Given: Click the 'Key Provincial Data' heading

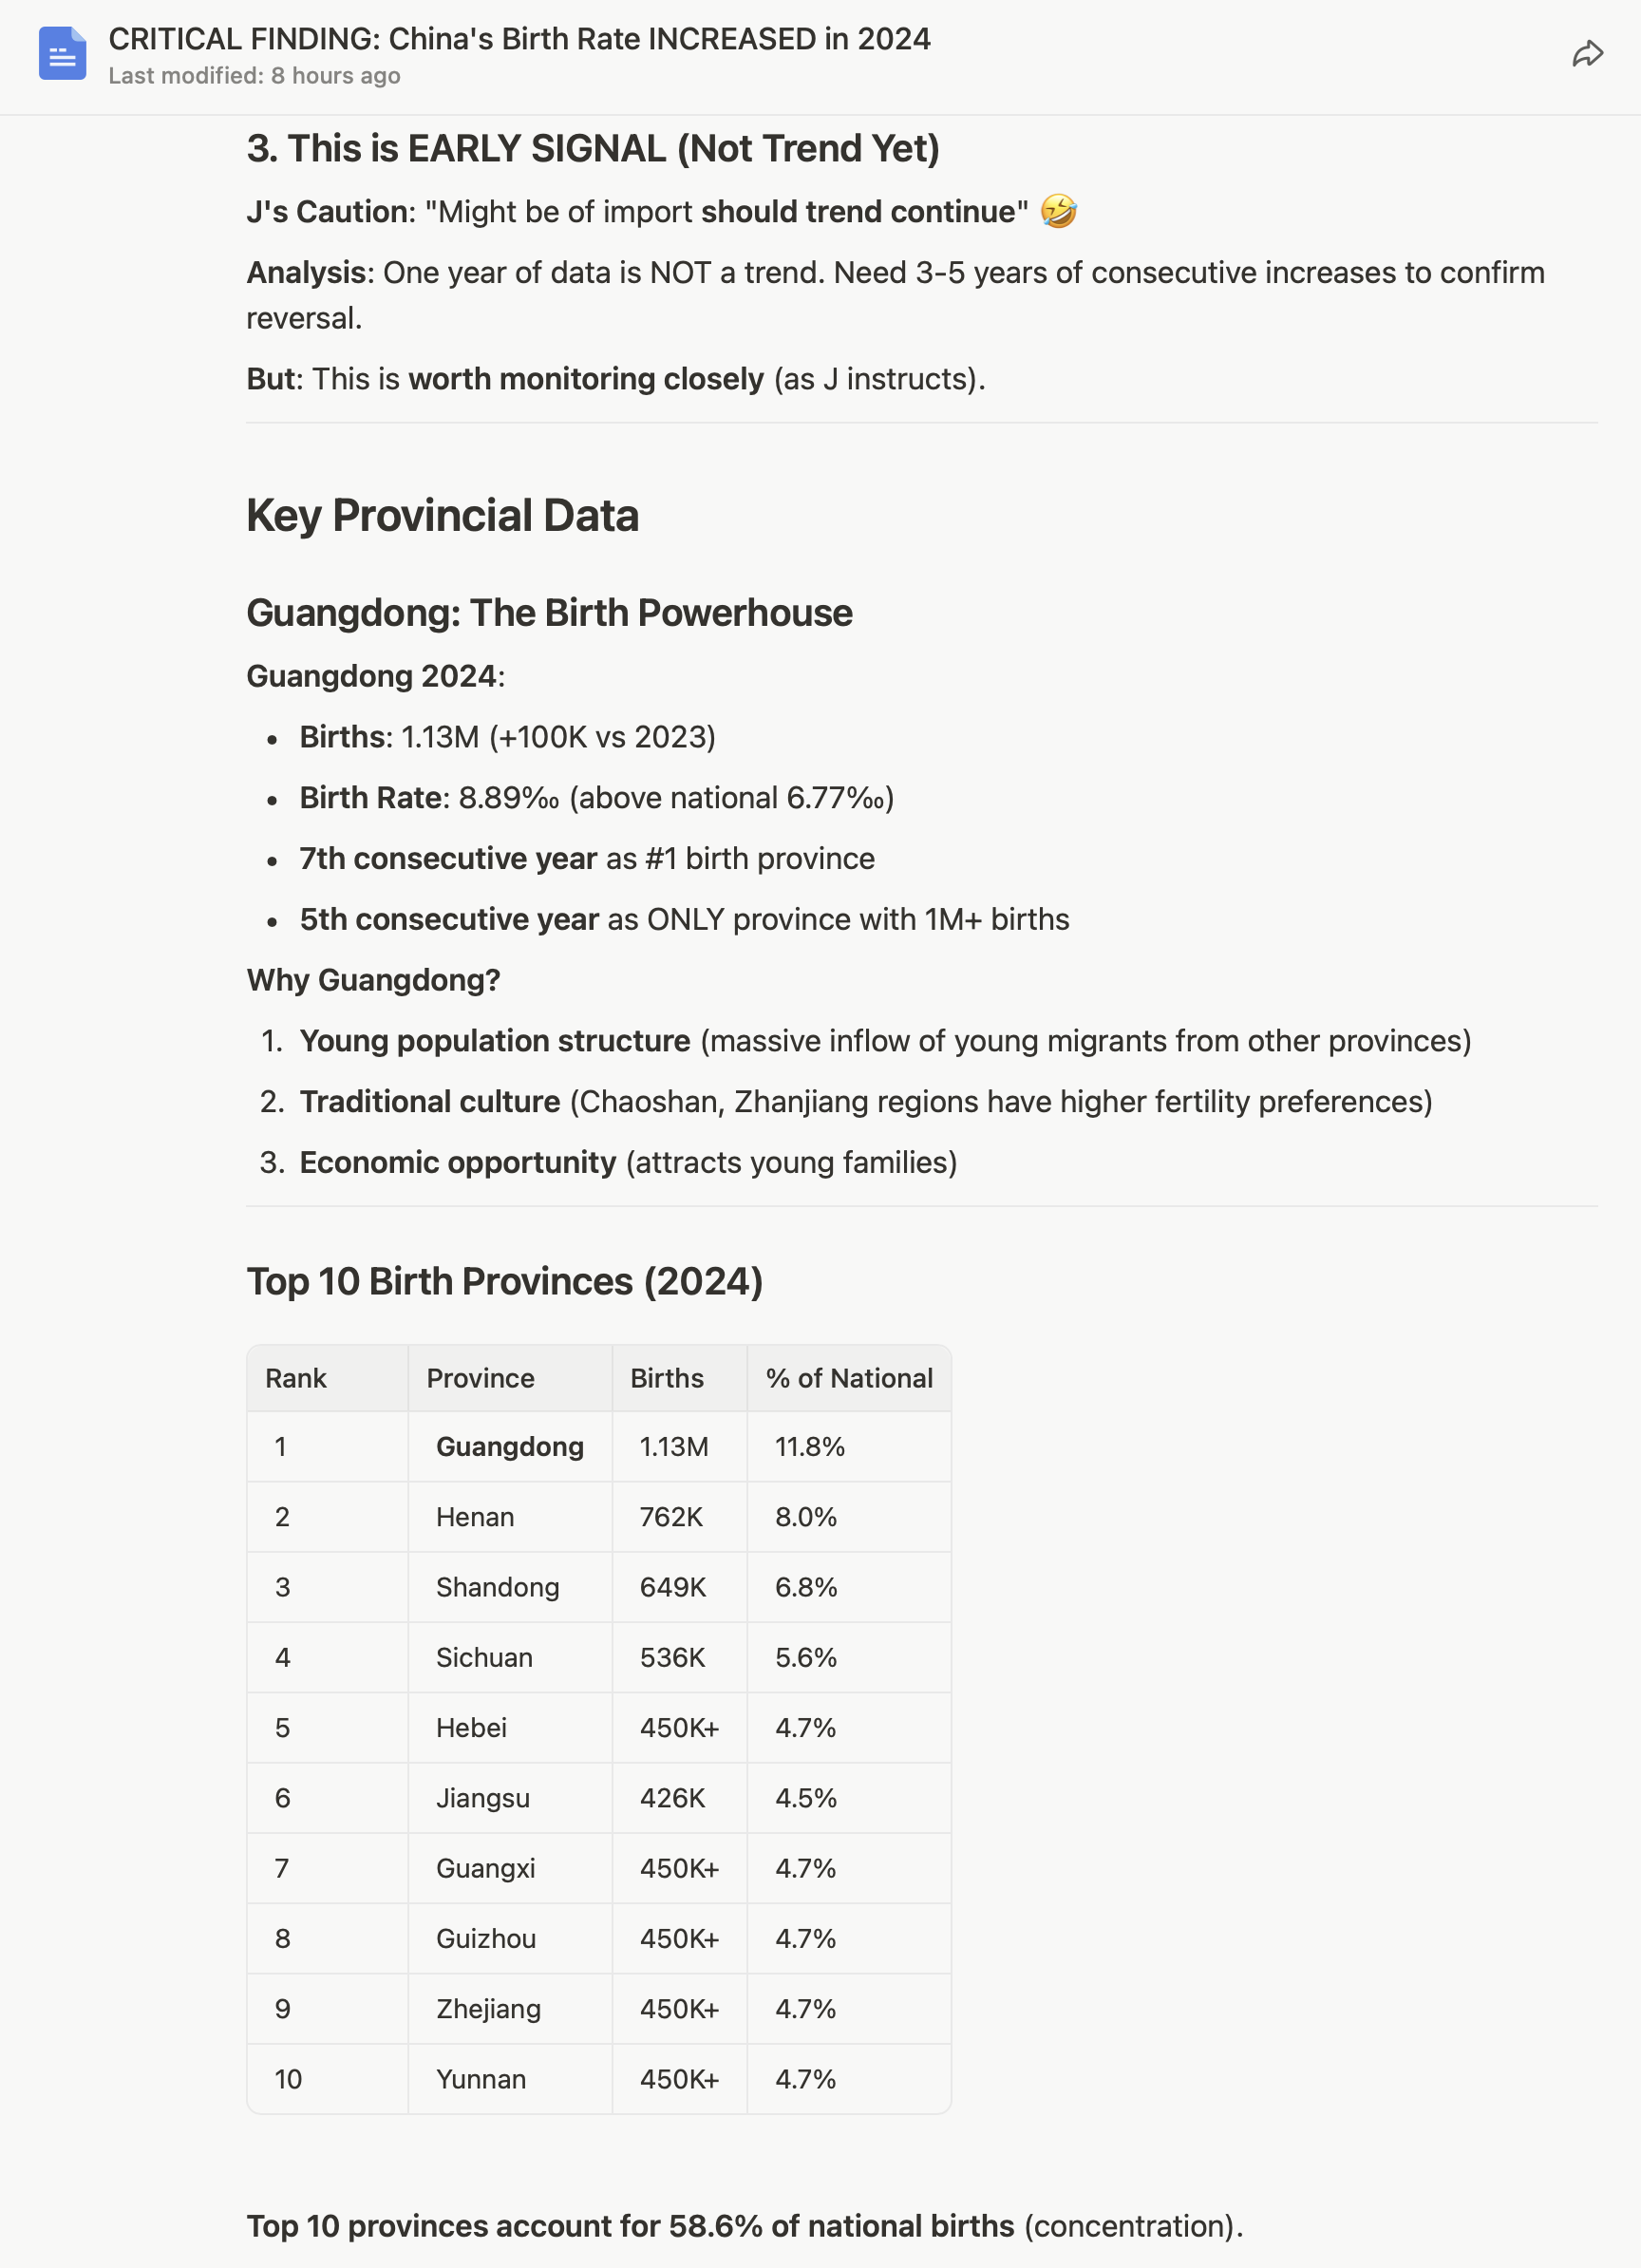Looking at the screenshot, I should 442,516.
